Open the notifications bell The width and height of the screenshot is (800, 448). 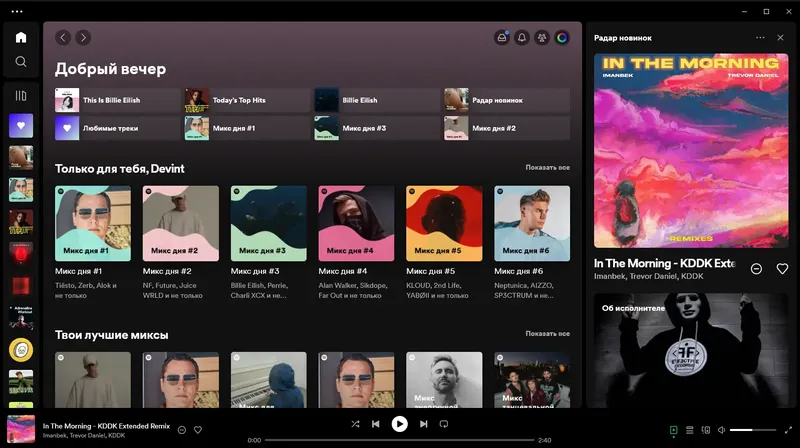point(522,37)
